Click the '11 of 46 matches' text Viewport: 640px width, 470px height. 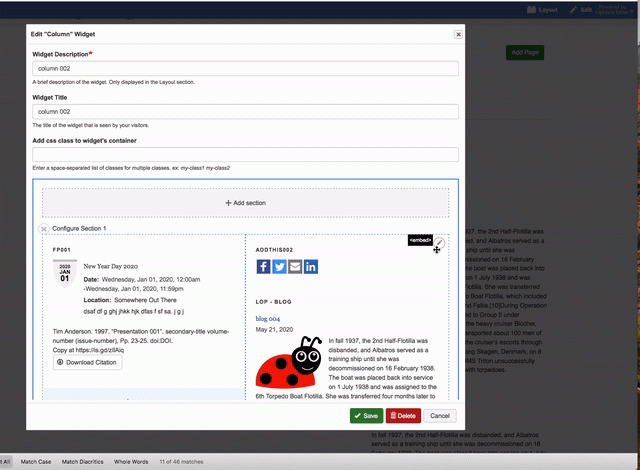181,462
